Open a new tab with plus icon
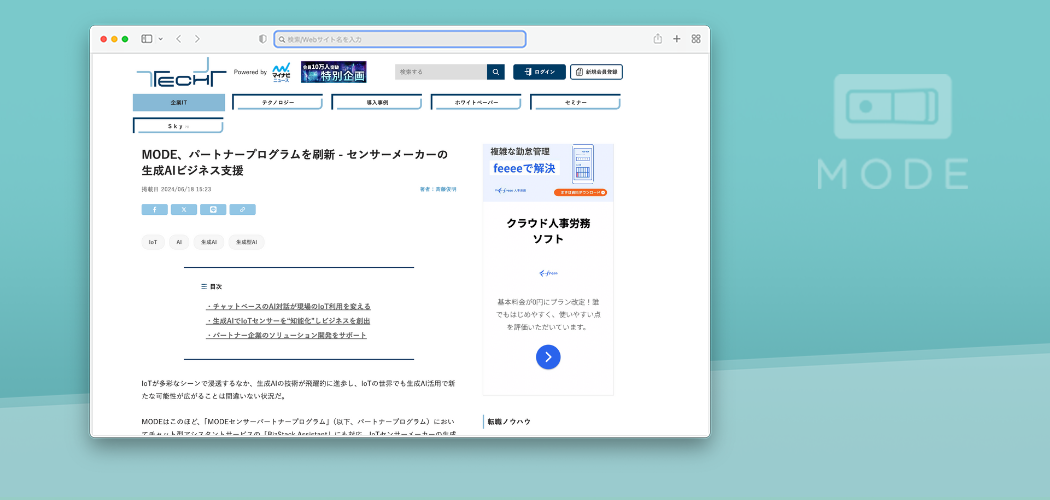 point(677,39)
